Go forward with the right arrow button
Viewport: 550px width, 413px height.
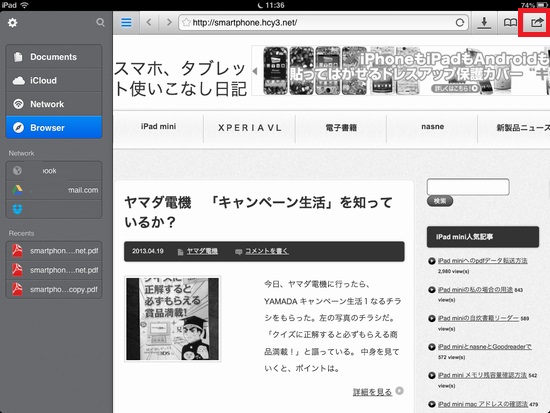point(169,22)
